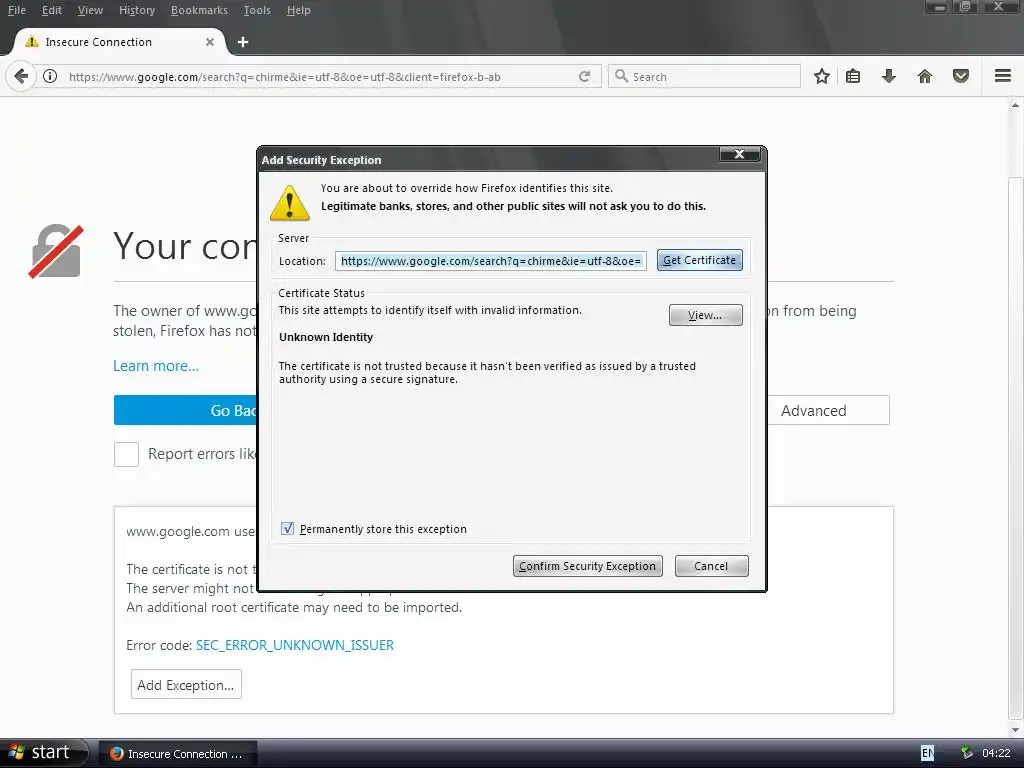Click the scrollbar down arrow
Viewport: 1024px width, 768px height.
click(1015, 729)
